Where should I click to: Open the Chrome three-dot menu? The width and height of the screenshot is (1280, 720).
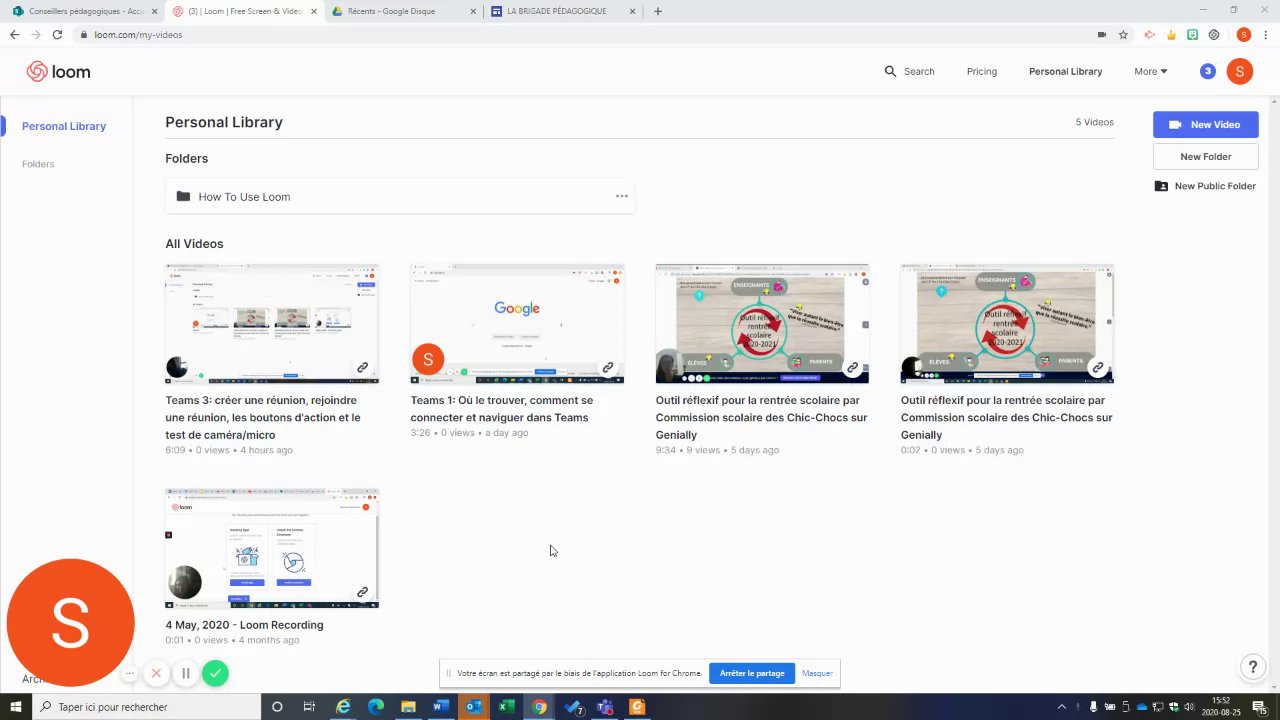click(1265, 34)
